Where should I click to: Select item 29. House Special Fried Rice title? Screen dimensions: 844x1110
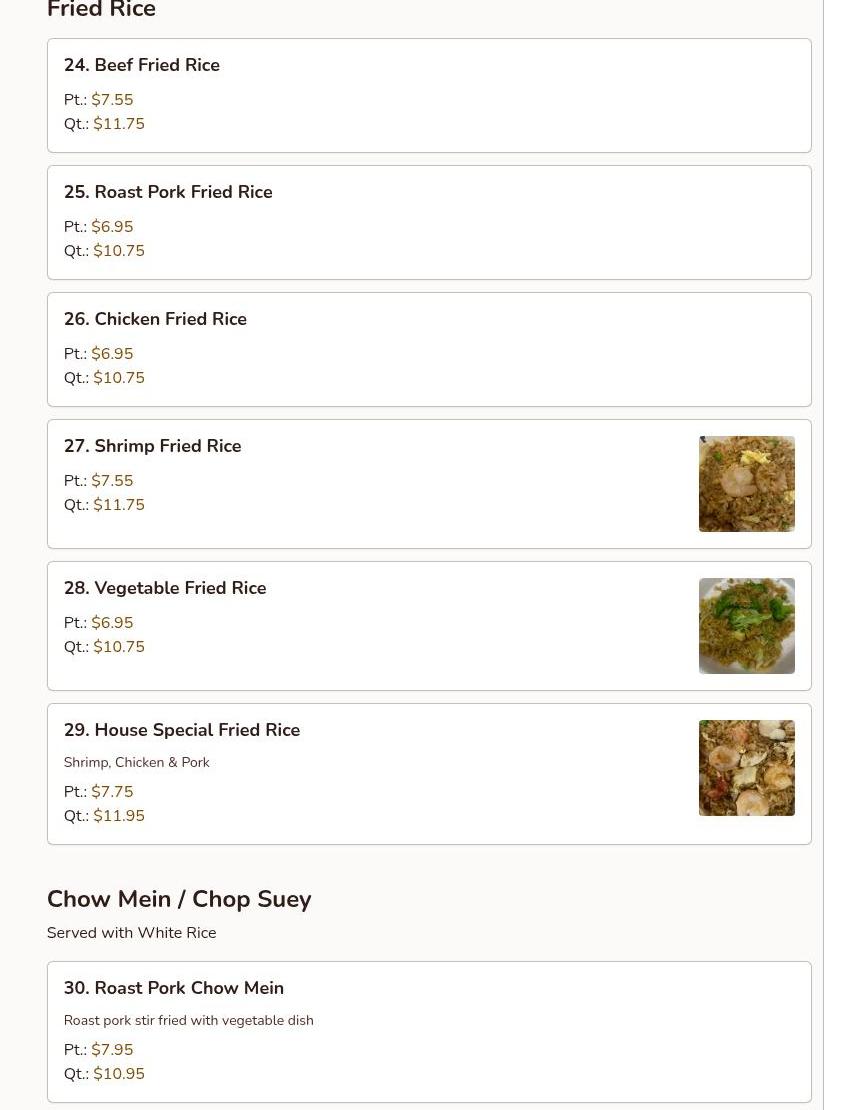182,730
